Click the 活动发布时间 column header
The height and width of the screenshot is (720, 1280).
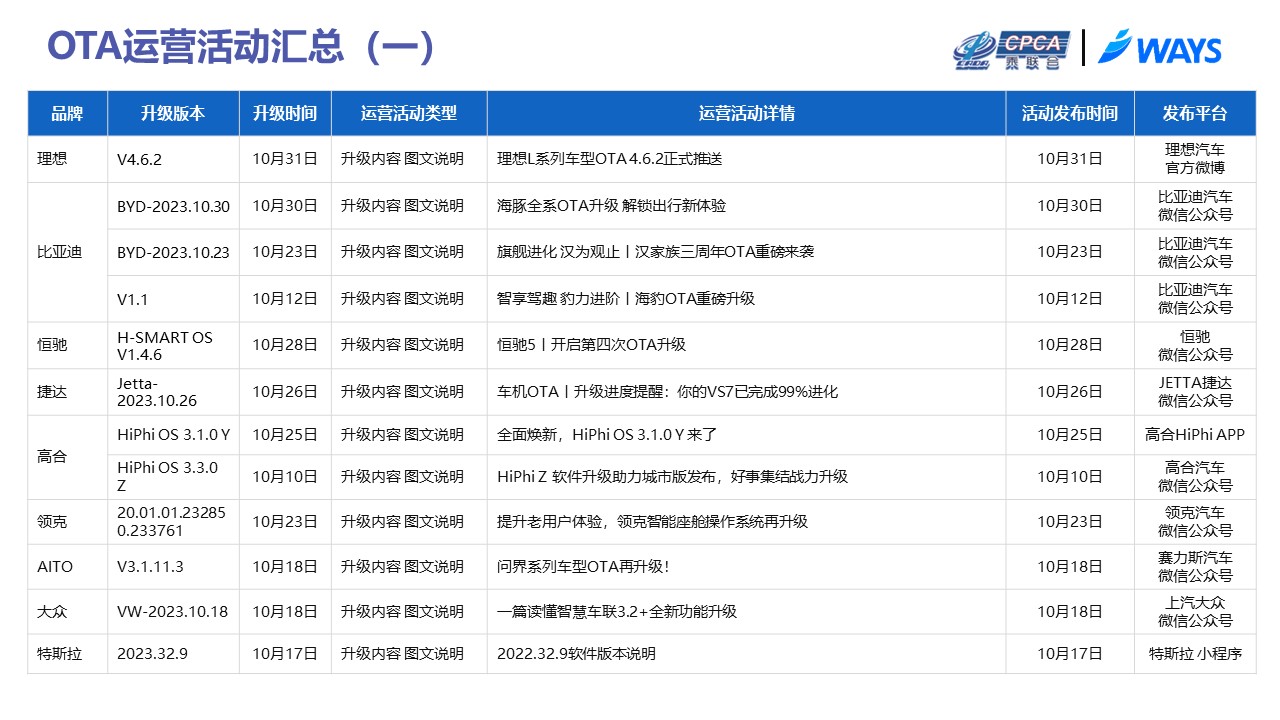click(1069, 114)
